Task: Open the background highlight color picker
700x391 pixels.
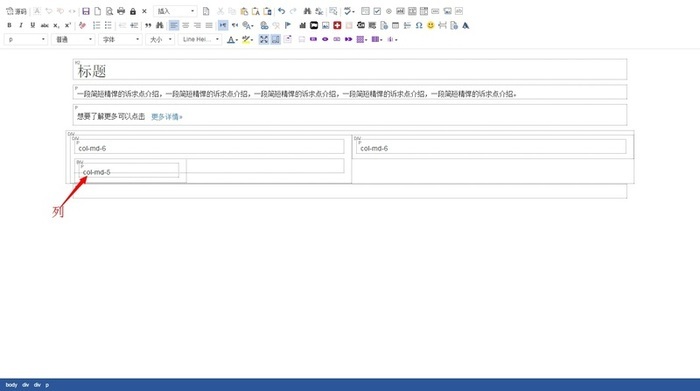Action: coord(247,40)
